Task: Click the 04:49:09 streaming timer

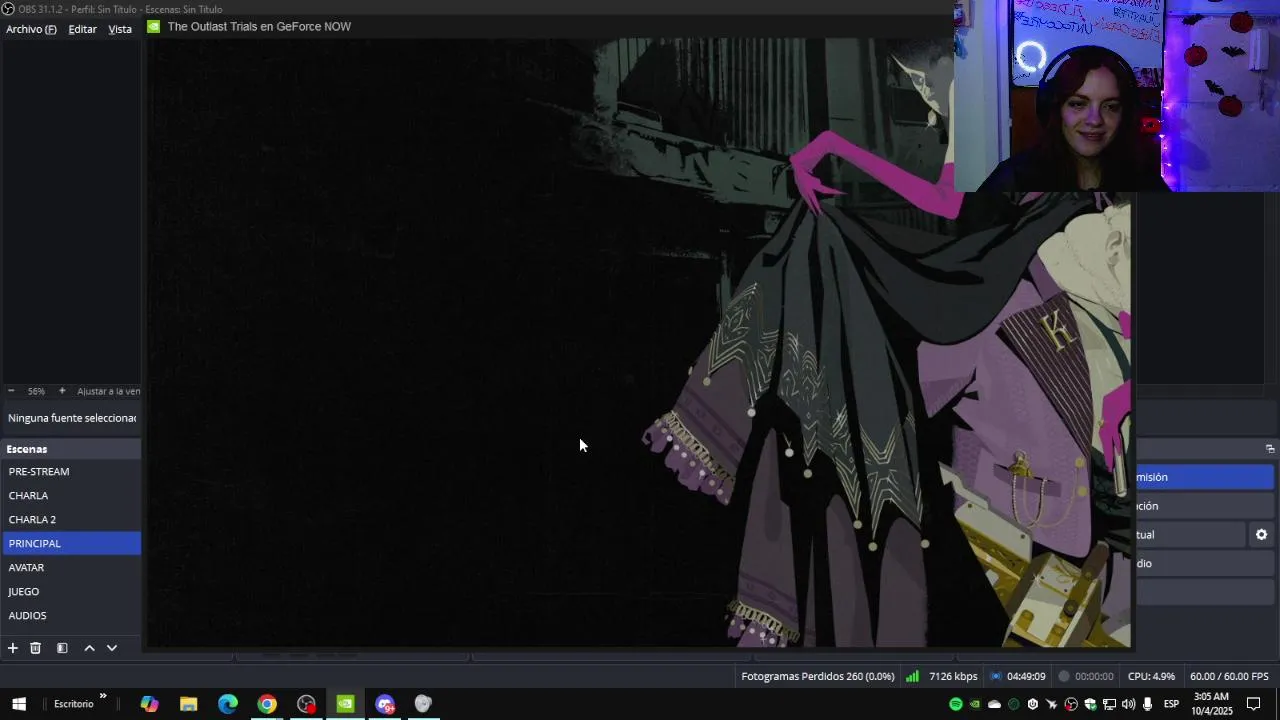Action: pos(1018,677)
